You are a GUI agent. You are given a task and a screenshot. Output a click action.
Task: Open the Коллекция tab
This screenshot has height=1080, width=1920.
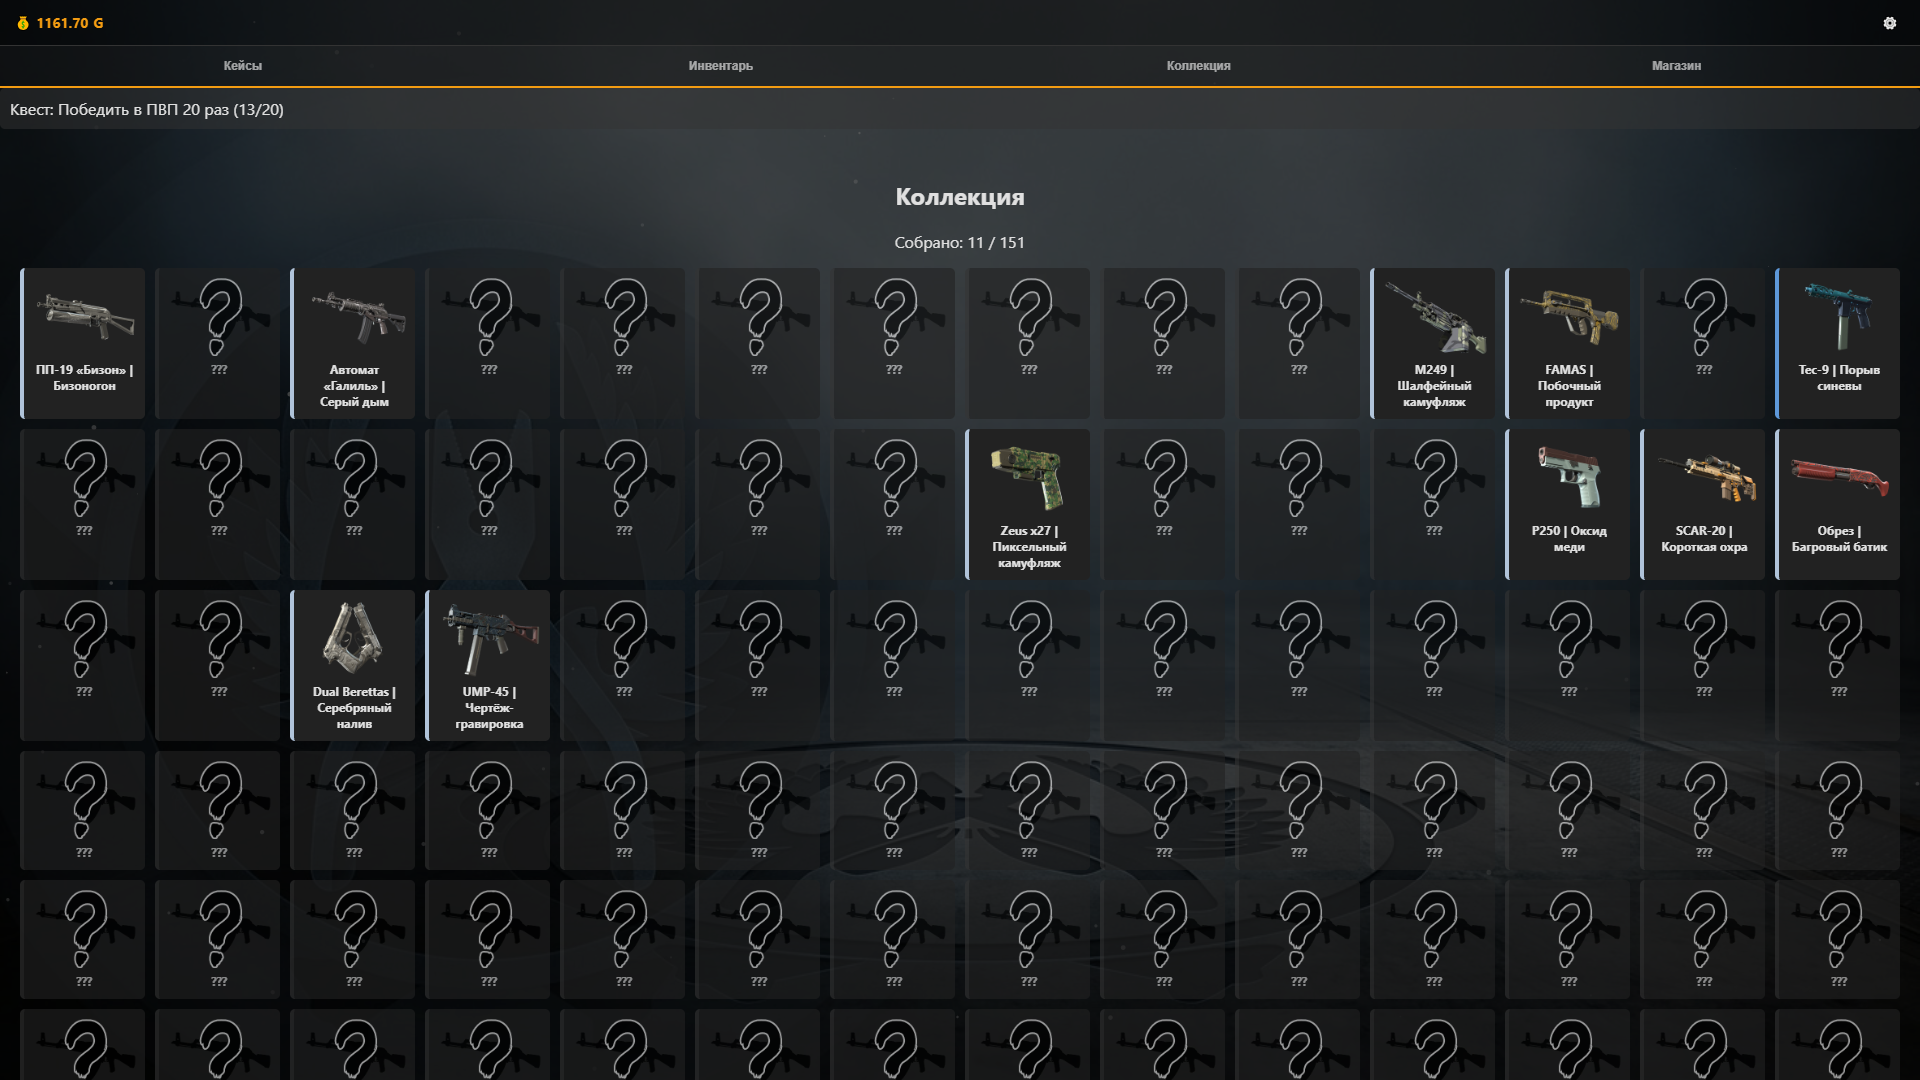point(1198,66)
